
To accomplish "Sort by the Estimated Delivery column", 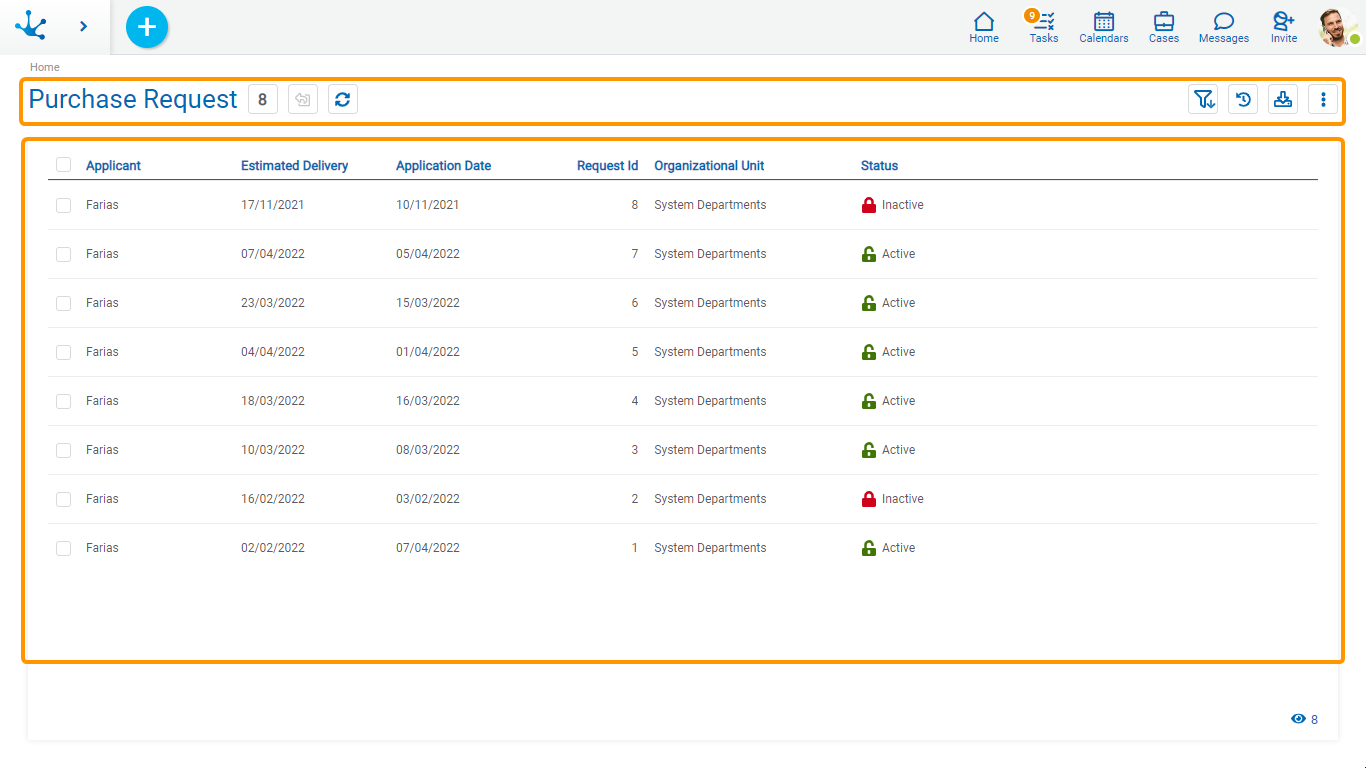I will [294, 166].
